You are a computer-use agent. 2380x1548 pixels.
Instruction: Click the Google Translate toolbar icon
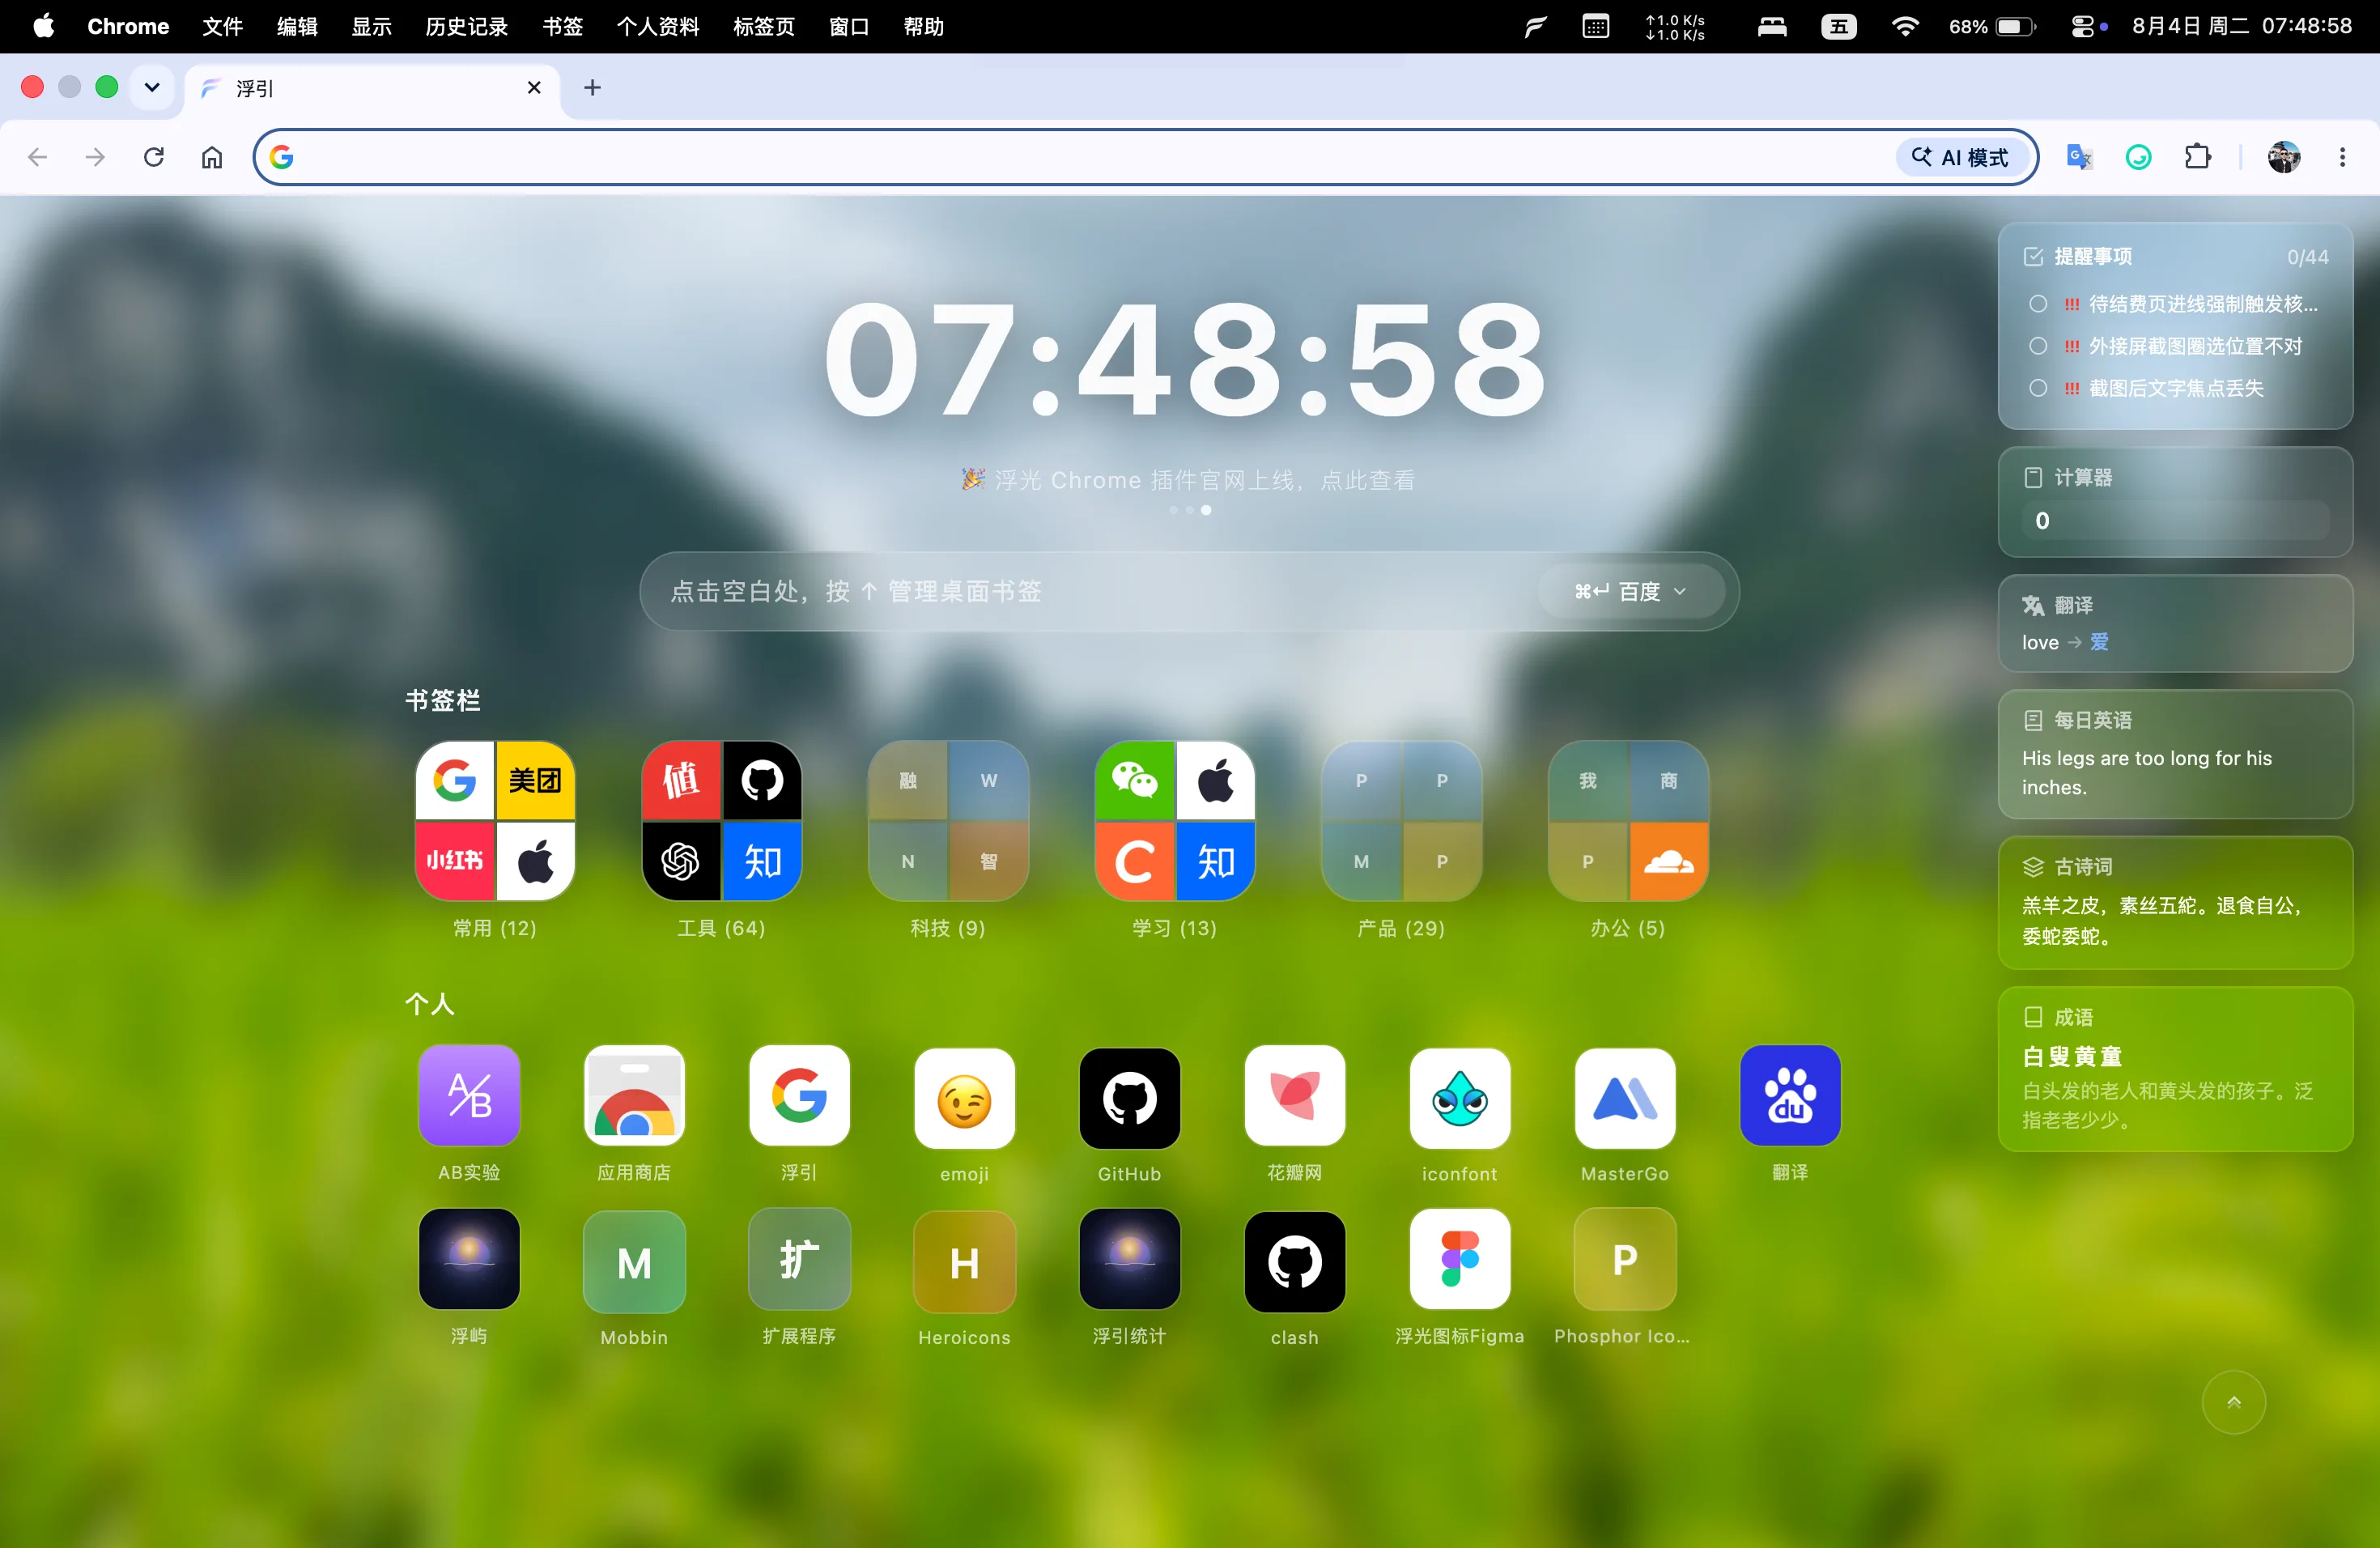pyautogui.click(x=2080, y=157)
